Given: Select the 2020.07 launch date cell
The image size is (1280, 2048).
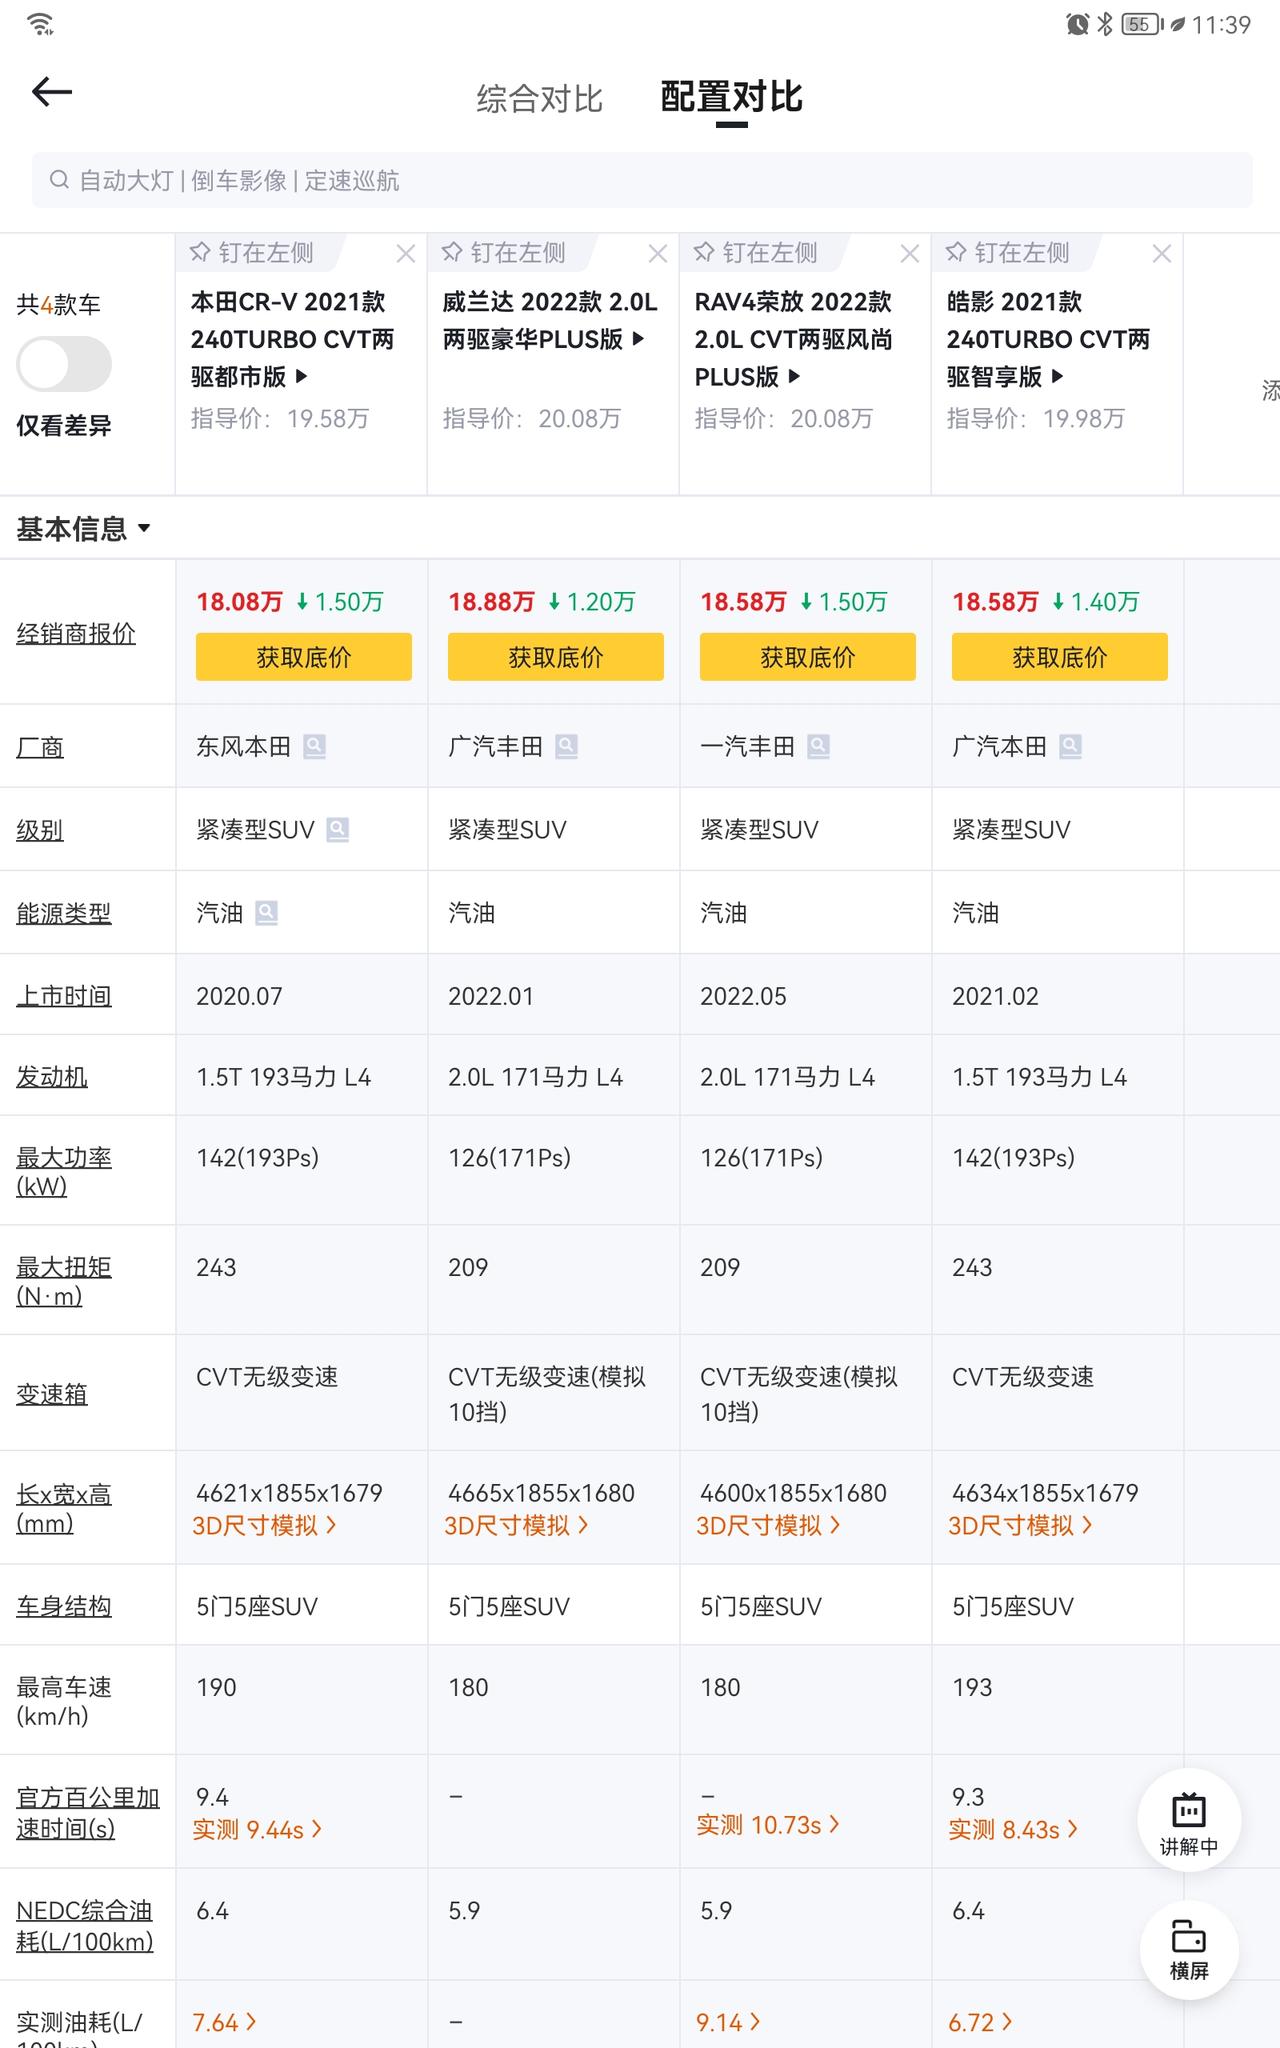Looking at the screenshot, I should 302,995.
